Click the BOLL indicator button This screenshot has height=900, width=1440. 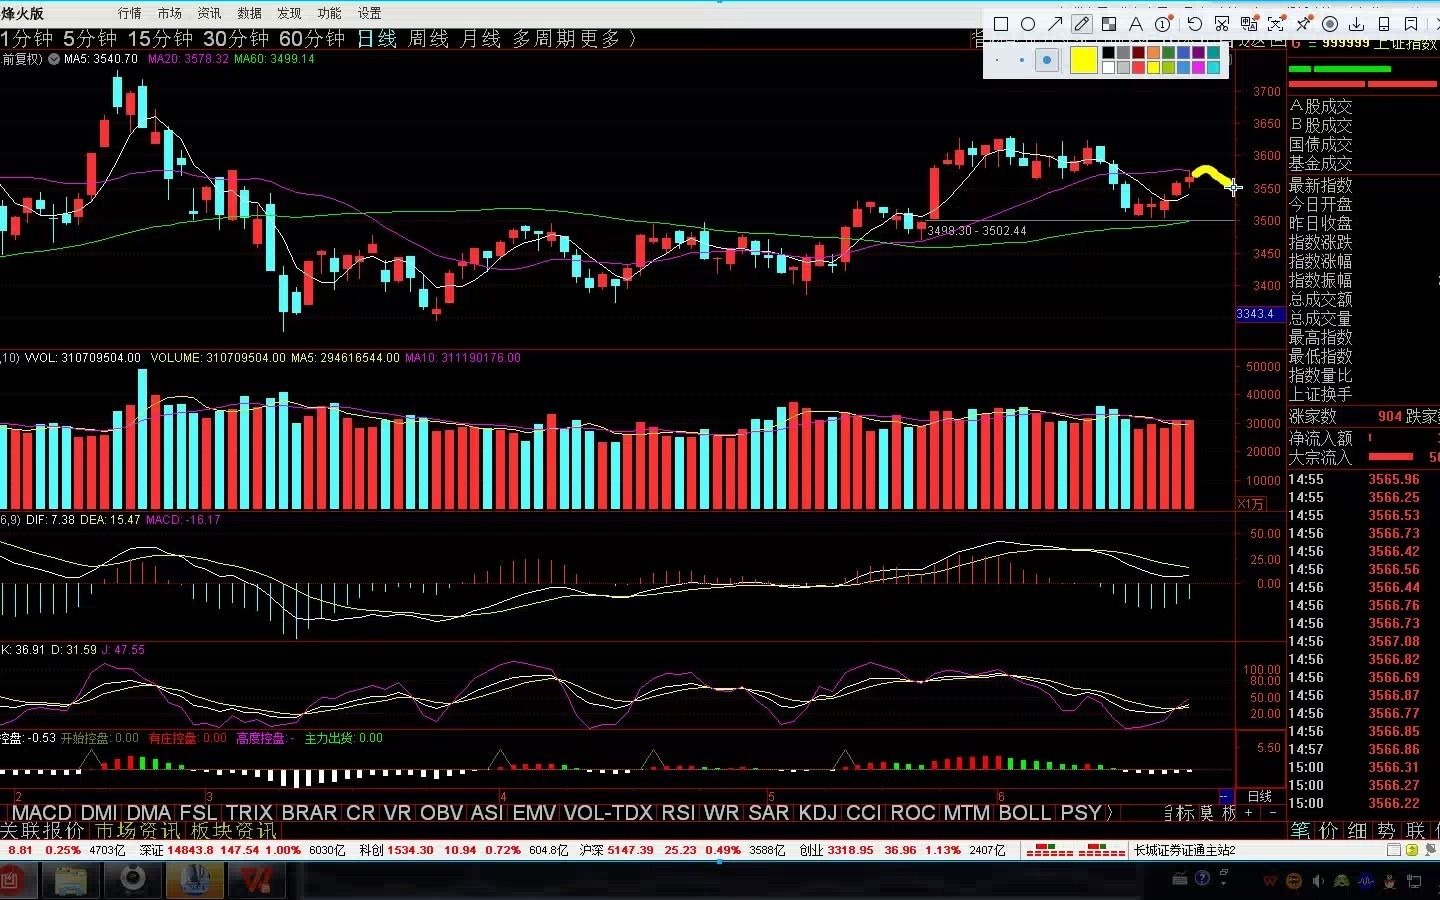coord(1025,813)
